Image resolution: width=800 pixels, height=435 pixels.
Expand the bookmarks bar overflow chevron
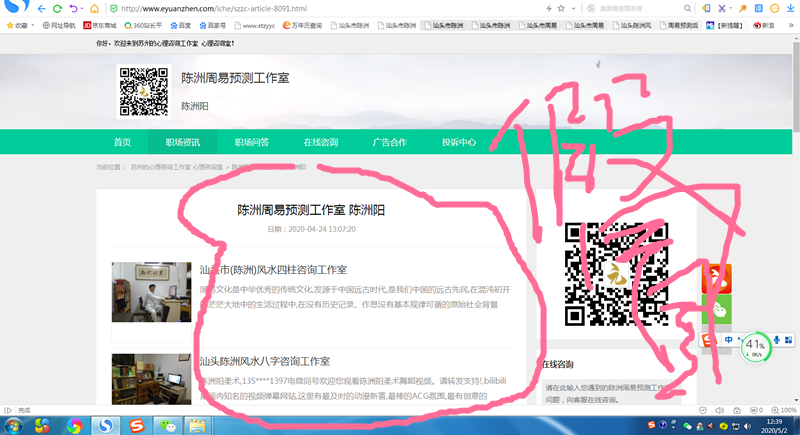(x=791, y=25)
